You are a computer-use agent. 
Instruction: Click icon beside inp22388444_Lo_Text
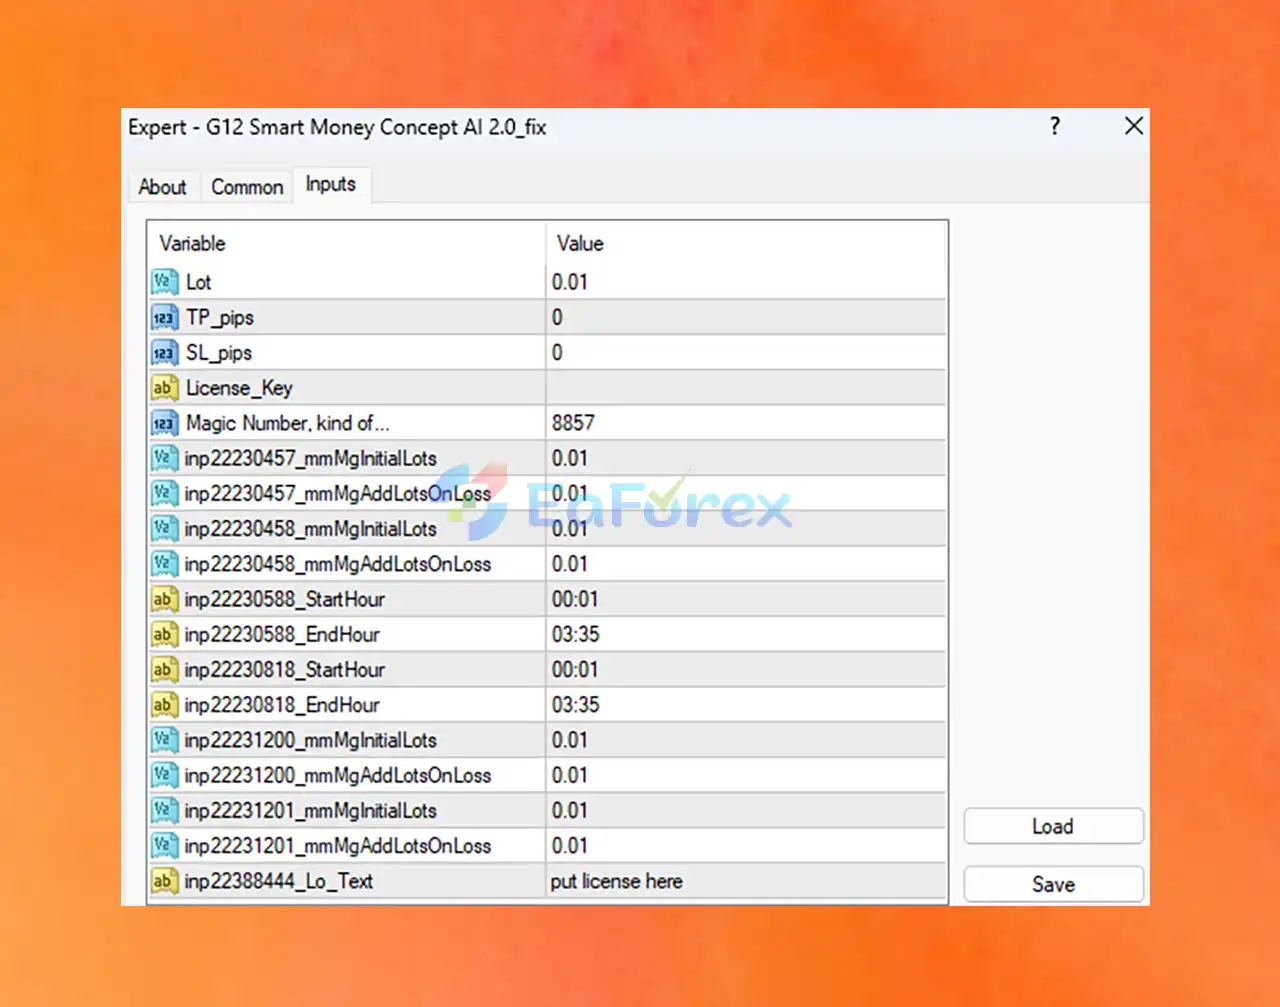[164, 881]
